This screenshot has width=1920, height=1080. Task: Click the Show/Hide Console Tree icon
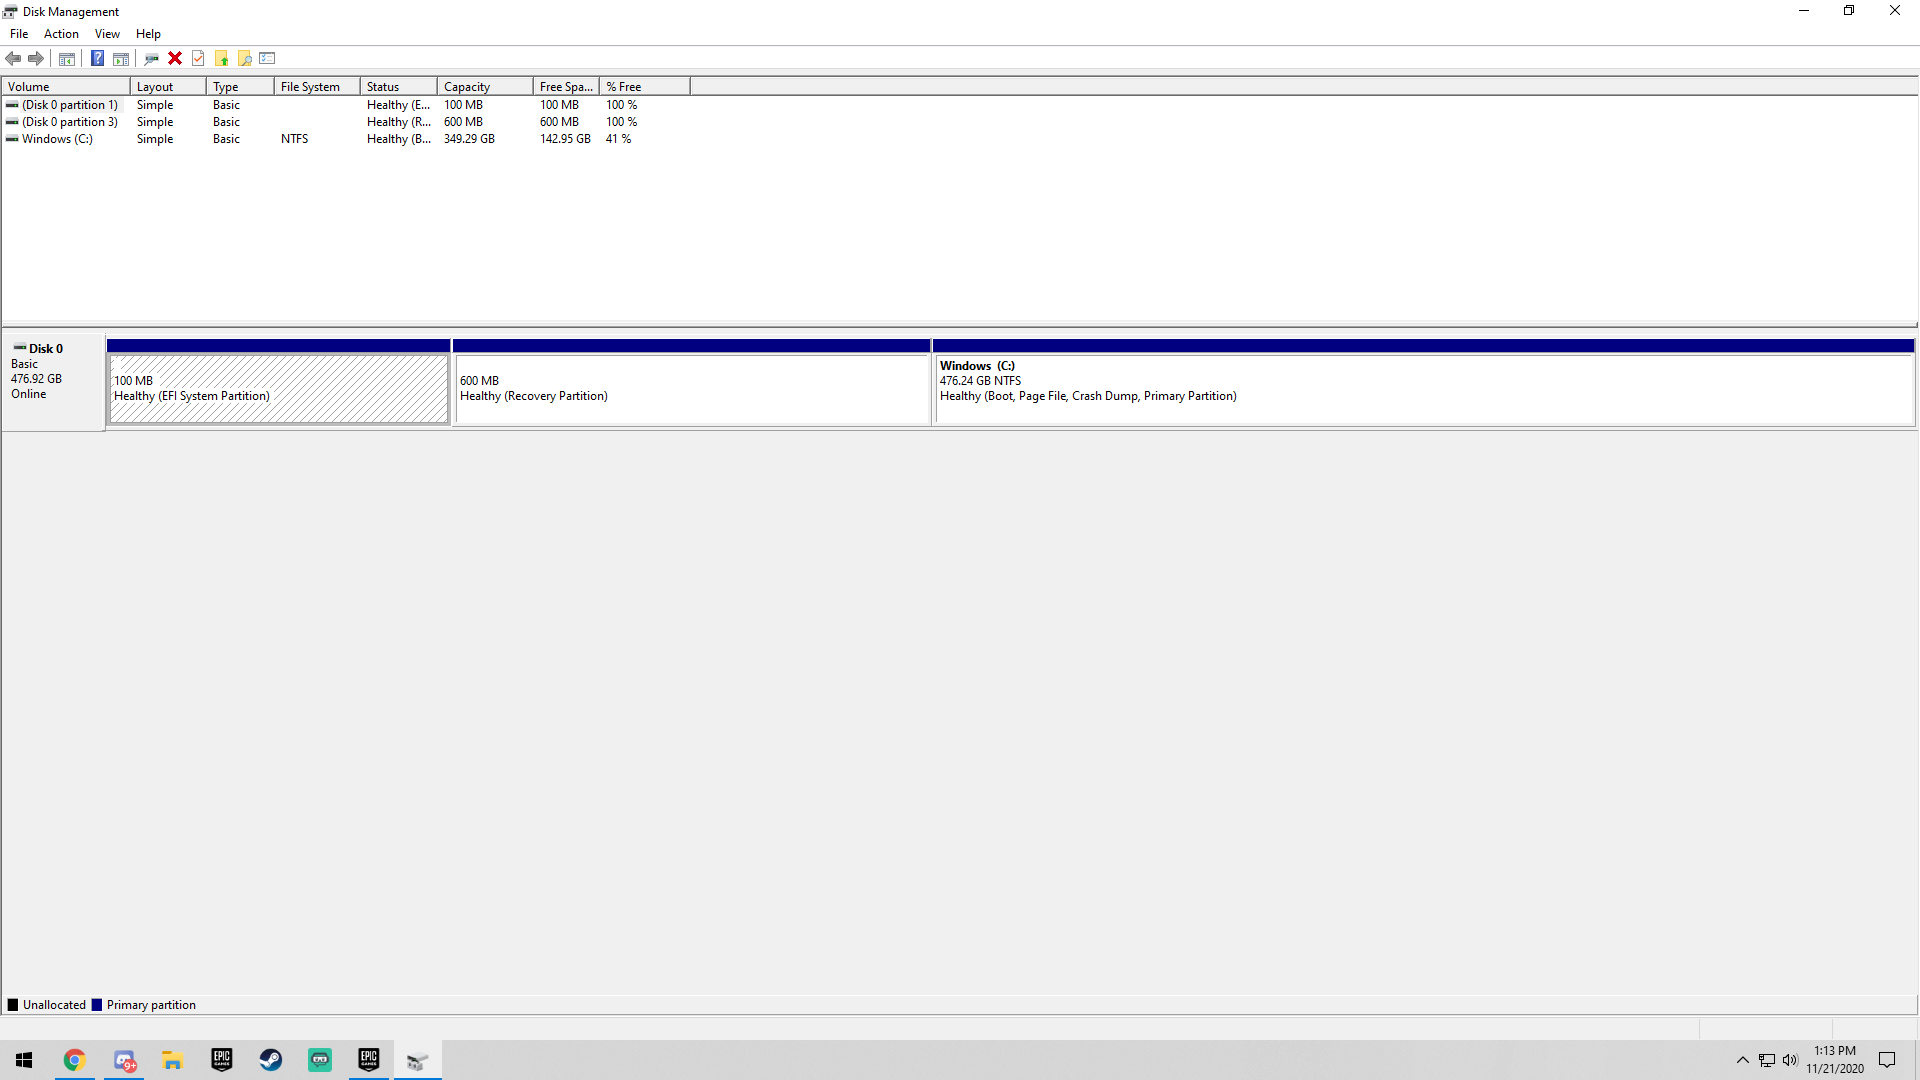click(67, 58)
